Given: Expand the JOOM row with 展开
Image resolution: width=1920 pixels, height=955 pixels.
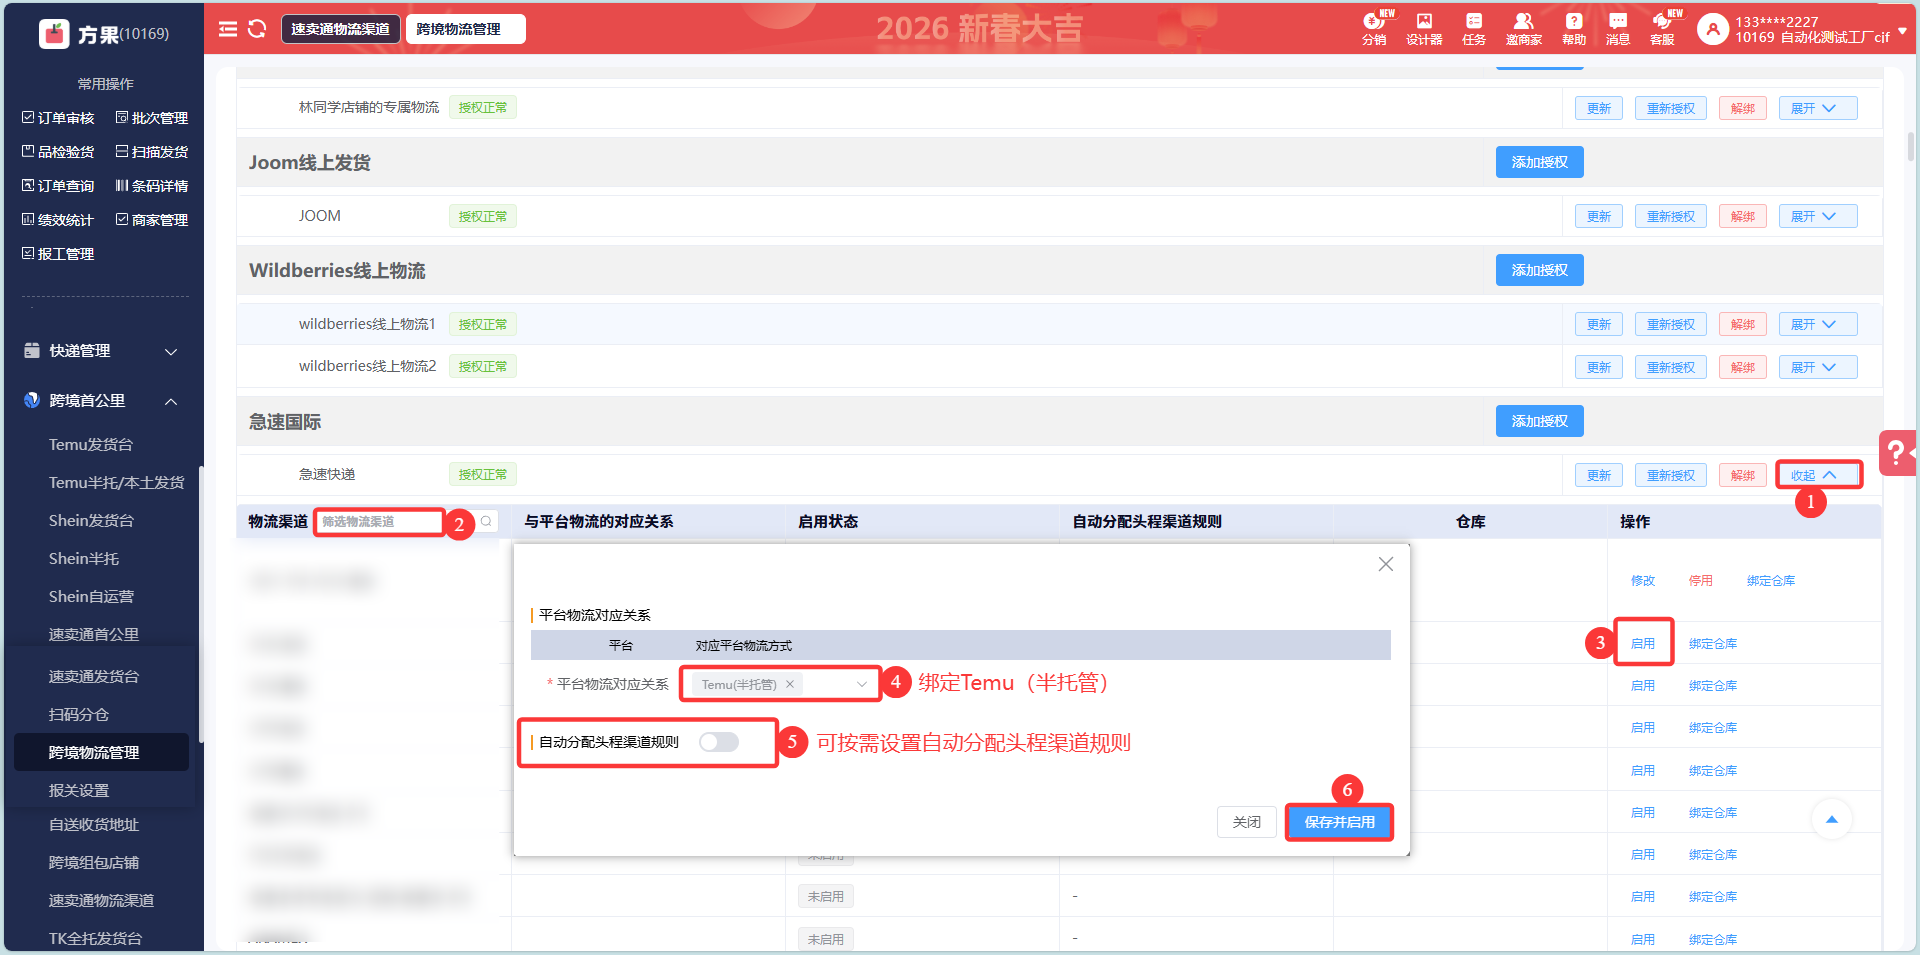Looking at the screenshot, I should coord(1817,216).
